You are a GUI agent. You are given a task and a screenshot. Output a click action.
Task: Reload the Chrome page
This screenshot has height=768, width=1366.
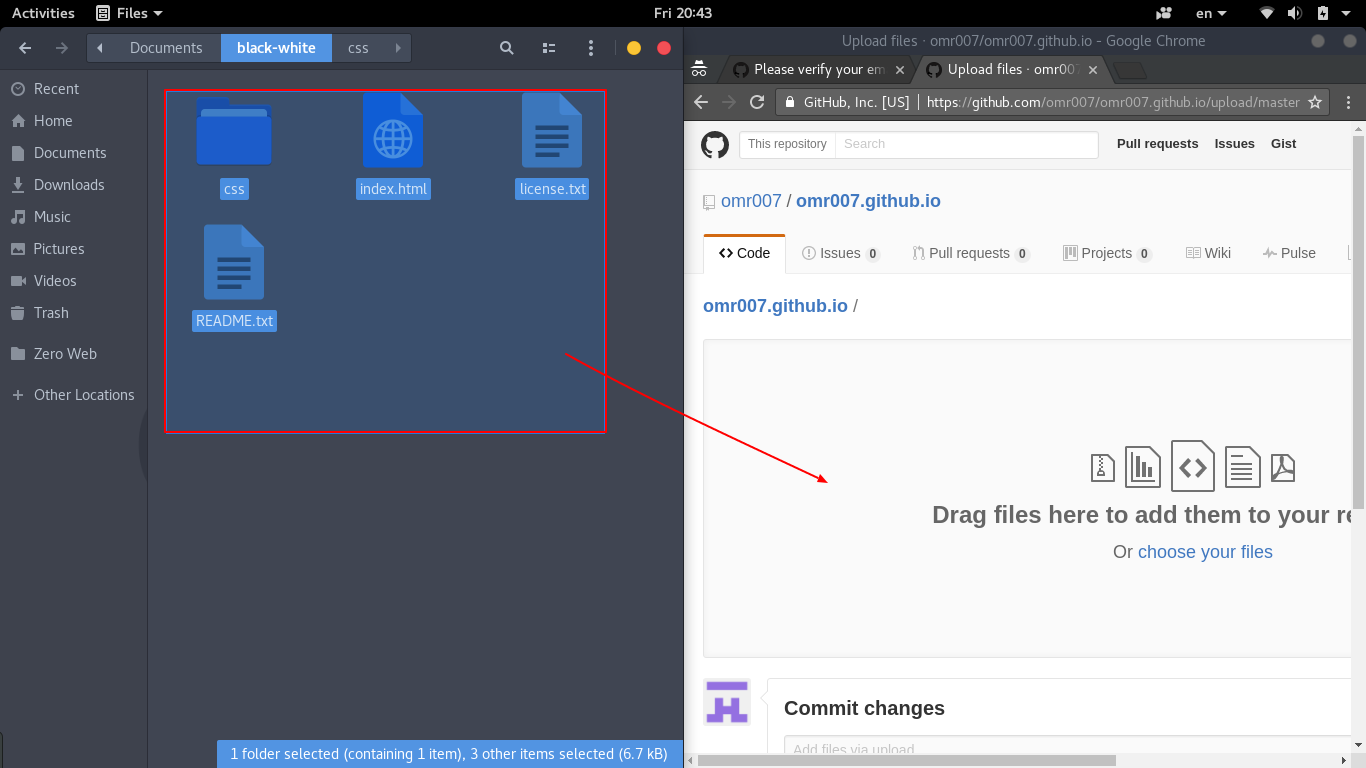(757, 102)
